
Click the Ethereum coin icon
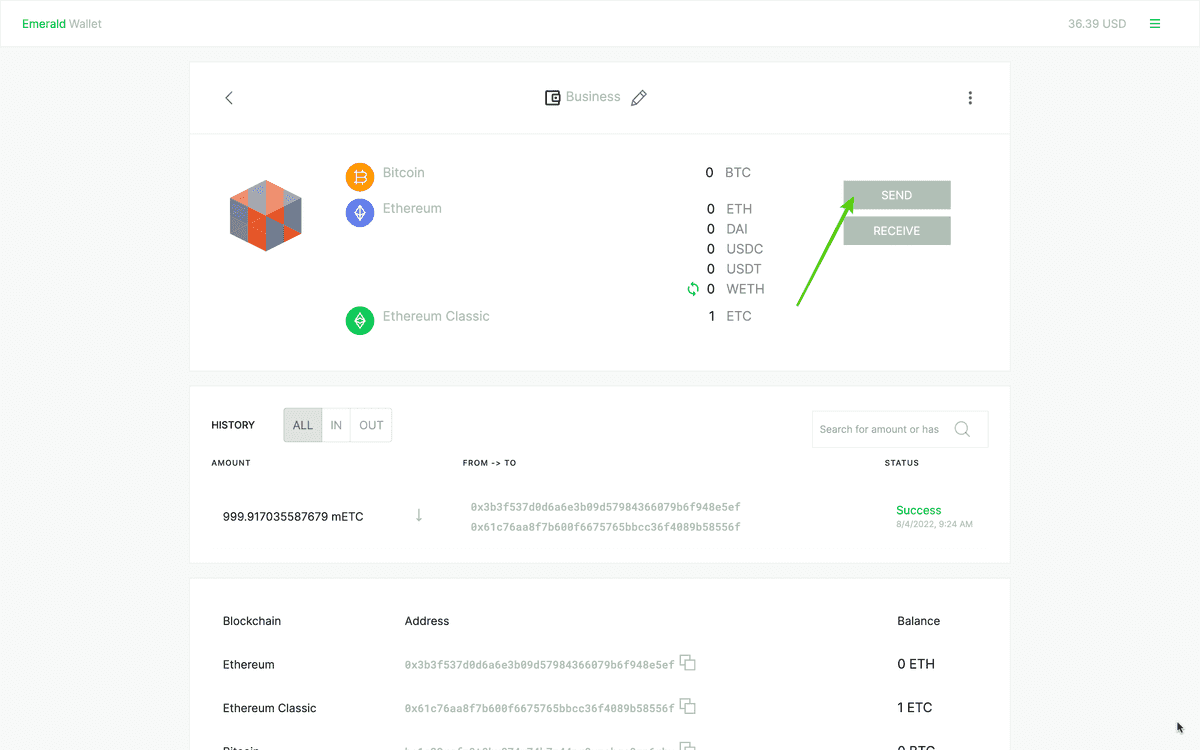tap(360, 213)
